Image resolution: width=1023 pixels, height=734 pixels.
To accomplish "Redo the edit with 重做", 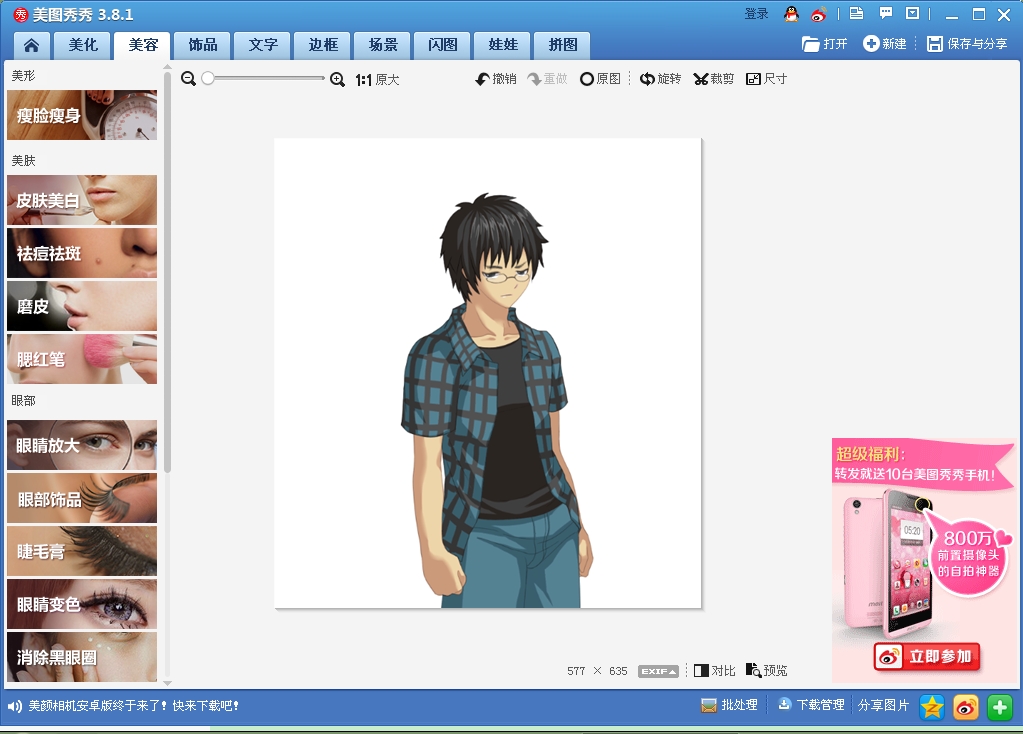I will tap(547, 79).
